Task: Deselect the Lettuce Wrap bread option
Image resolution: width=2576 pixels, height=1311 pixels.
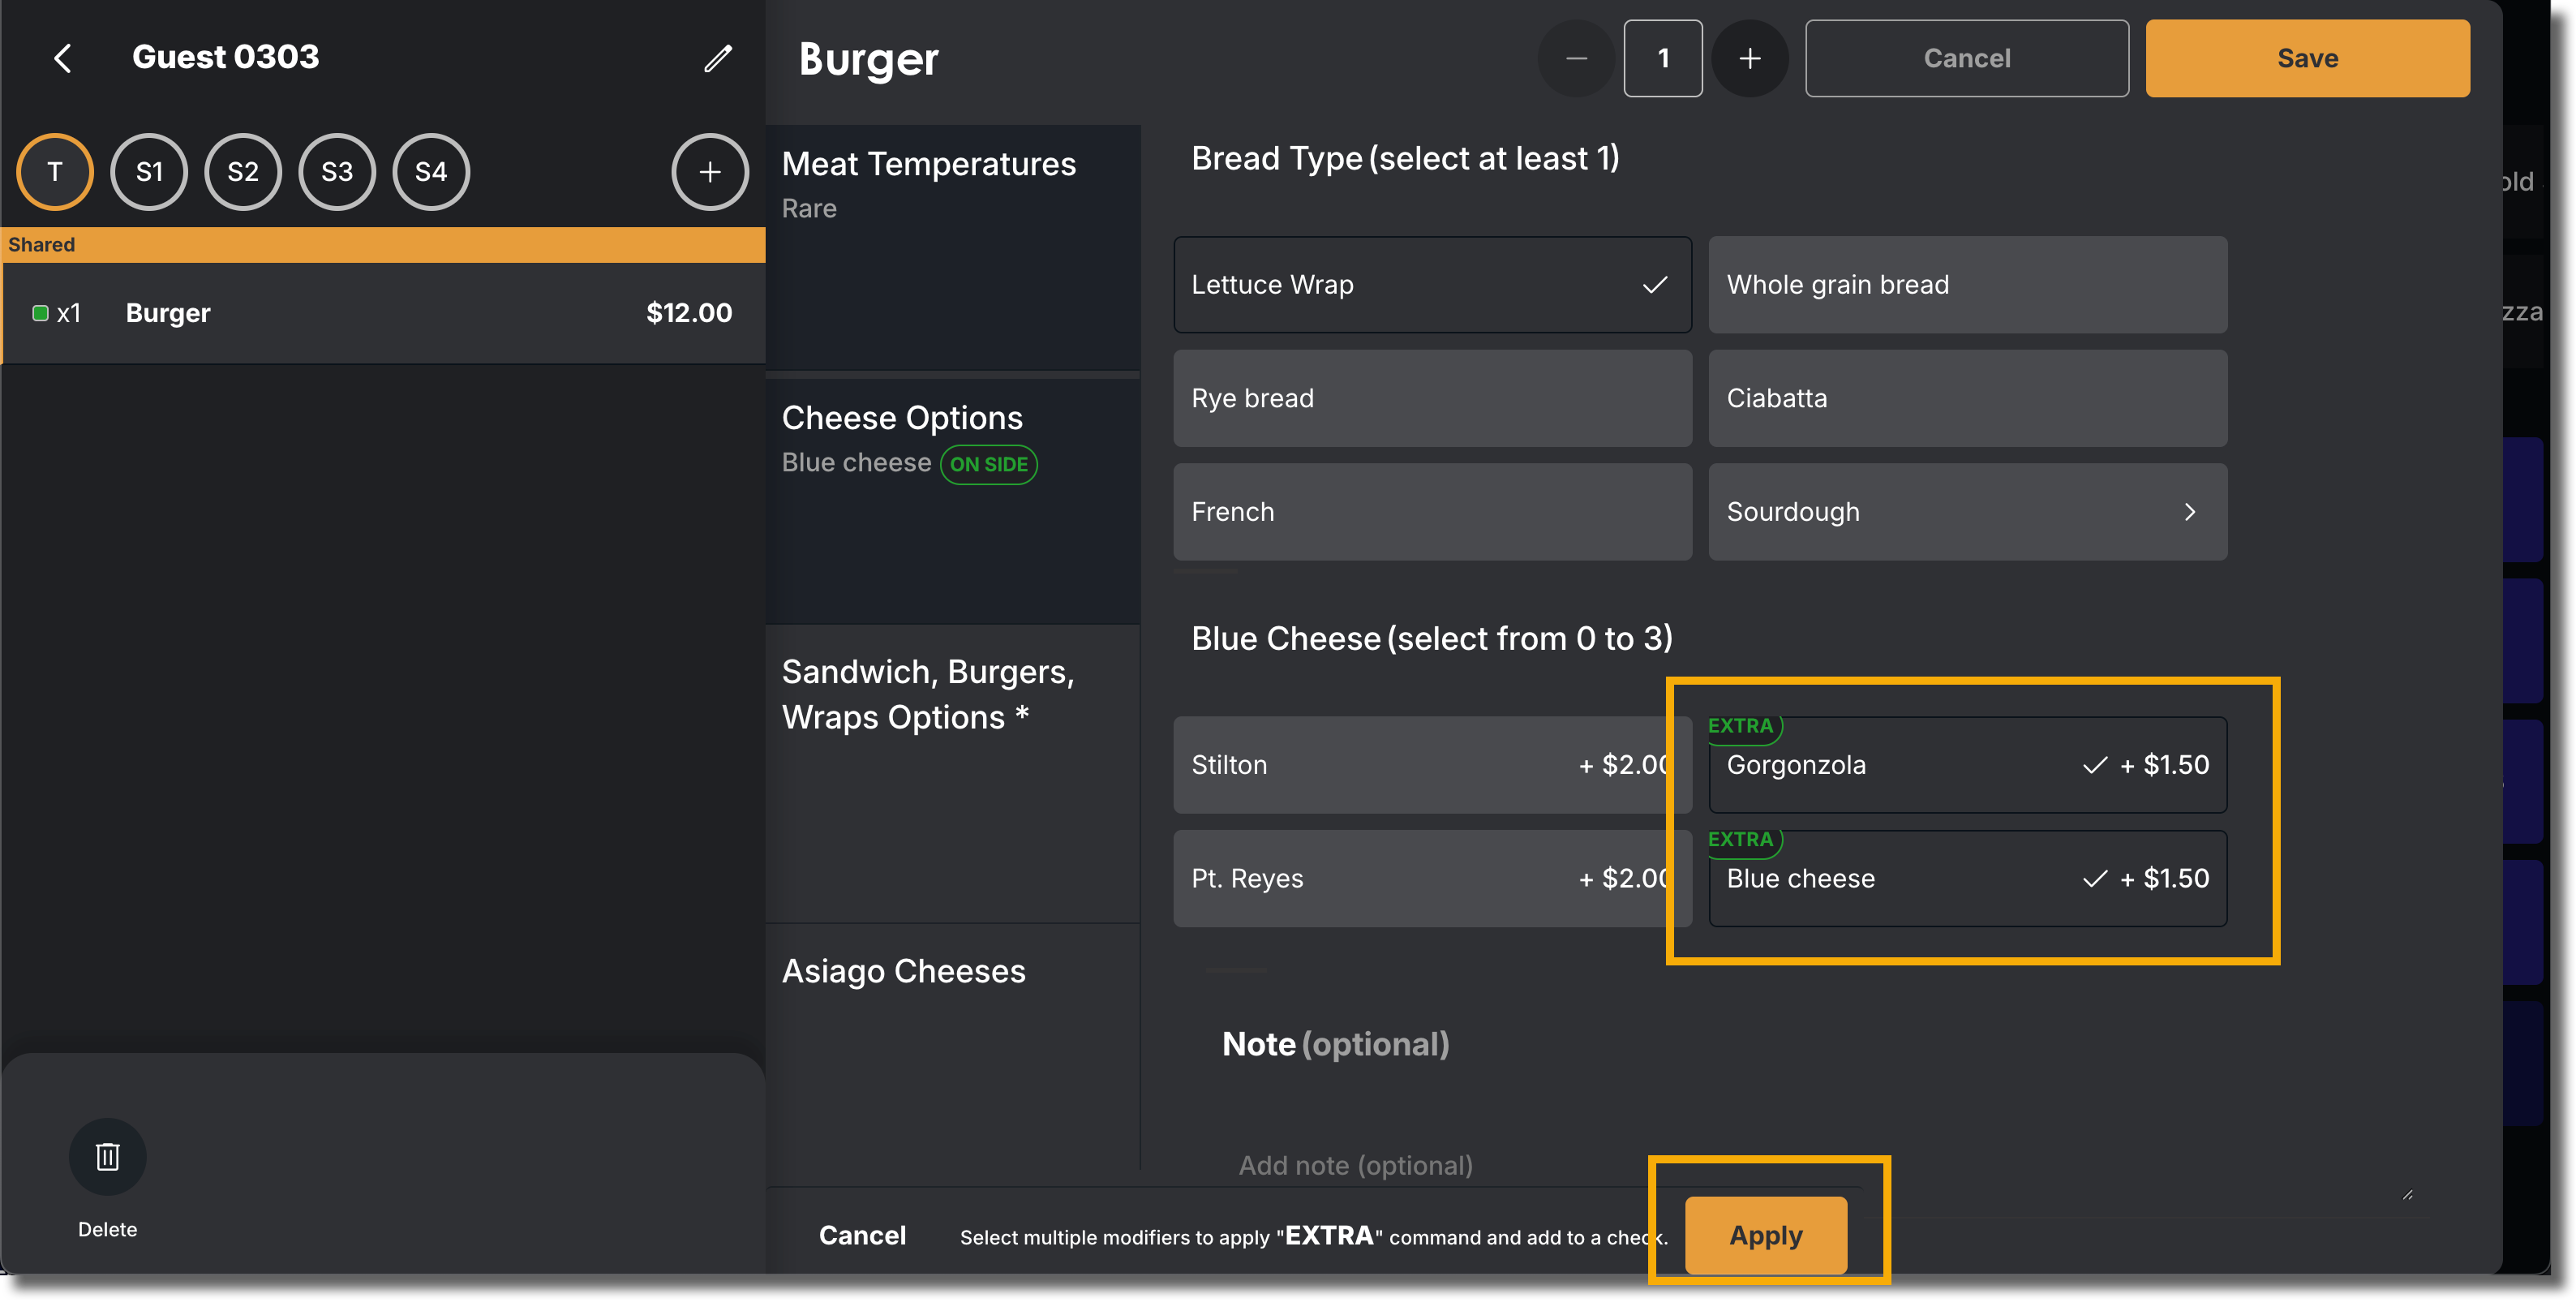Action: coord(1432,285)
